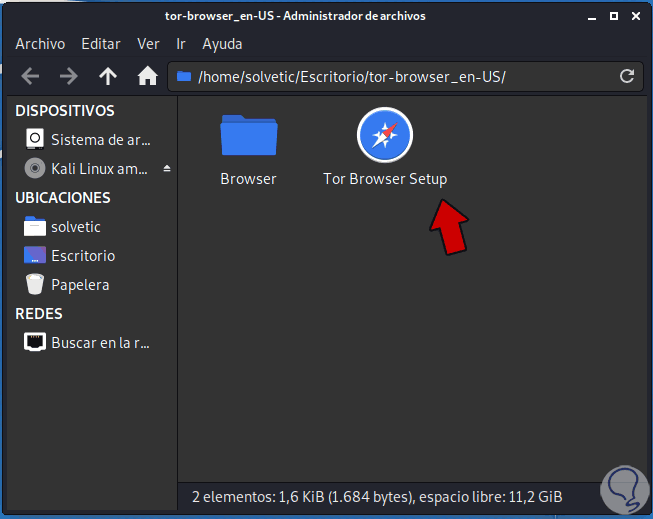Click the Sistema de ar... disk icon
653x519 pixels.
tap(35, 139)
